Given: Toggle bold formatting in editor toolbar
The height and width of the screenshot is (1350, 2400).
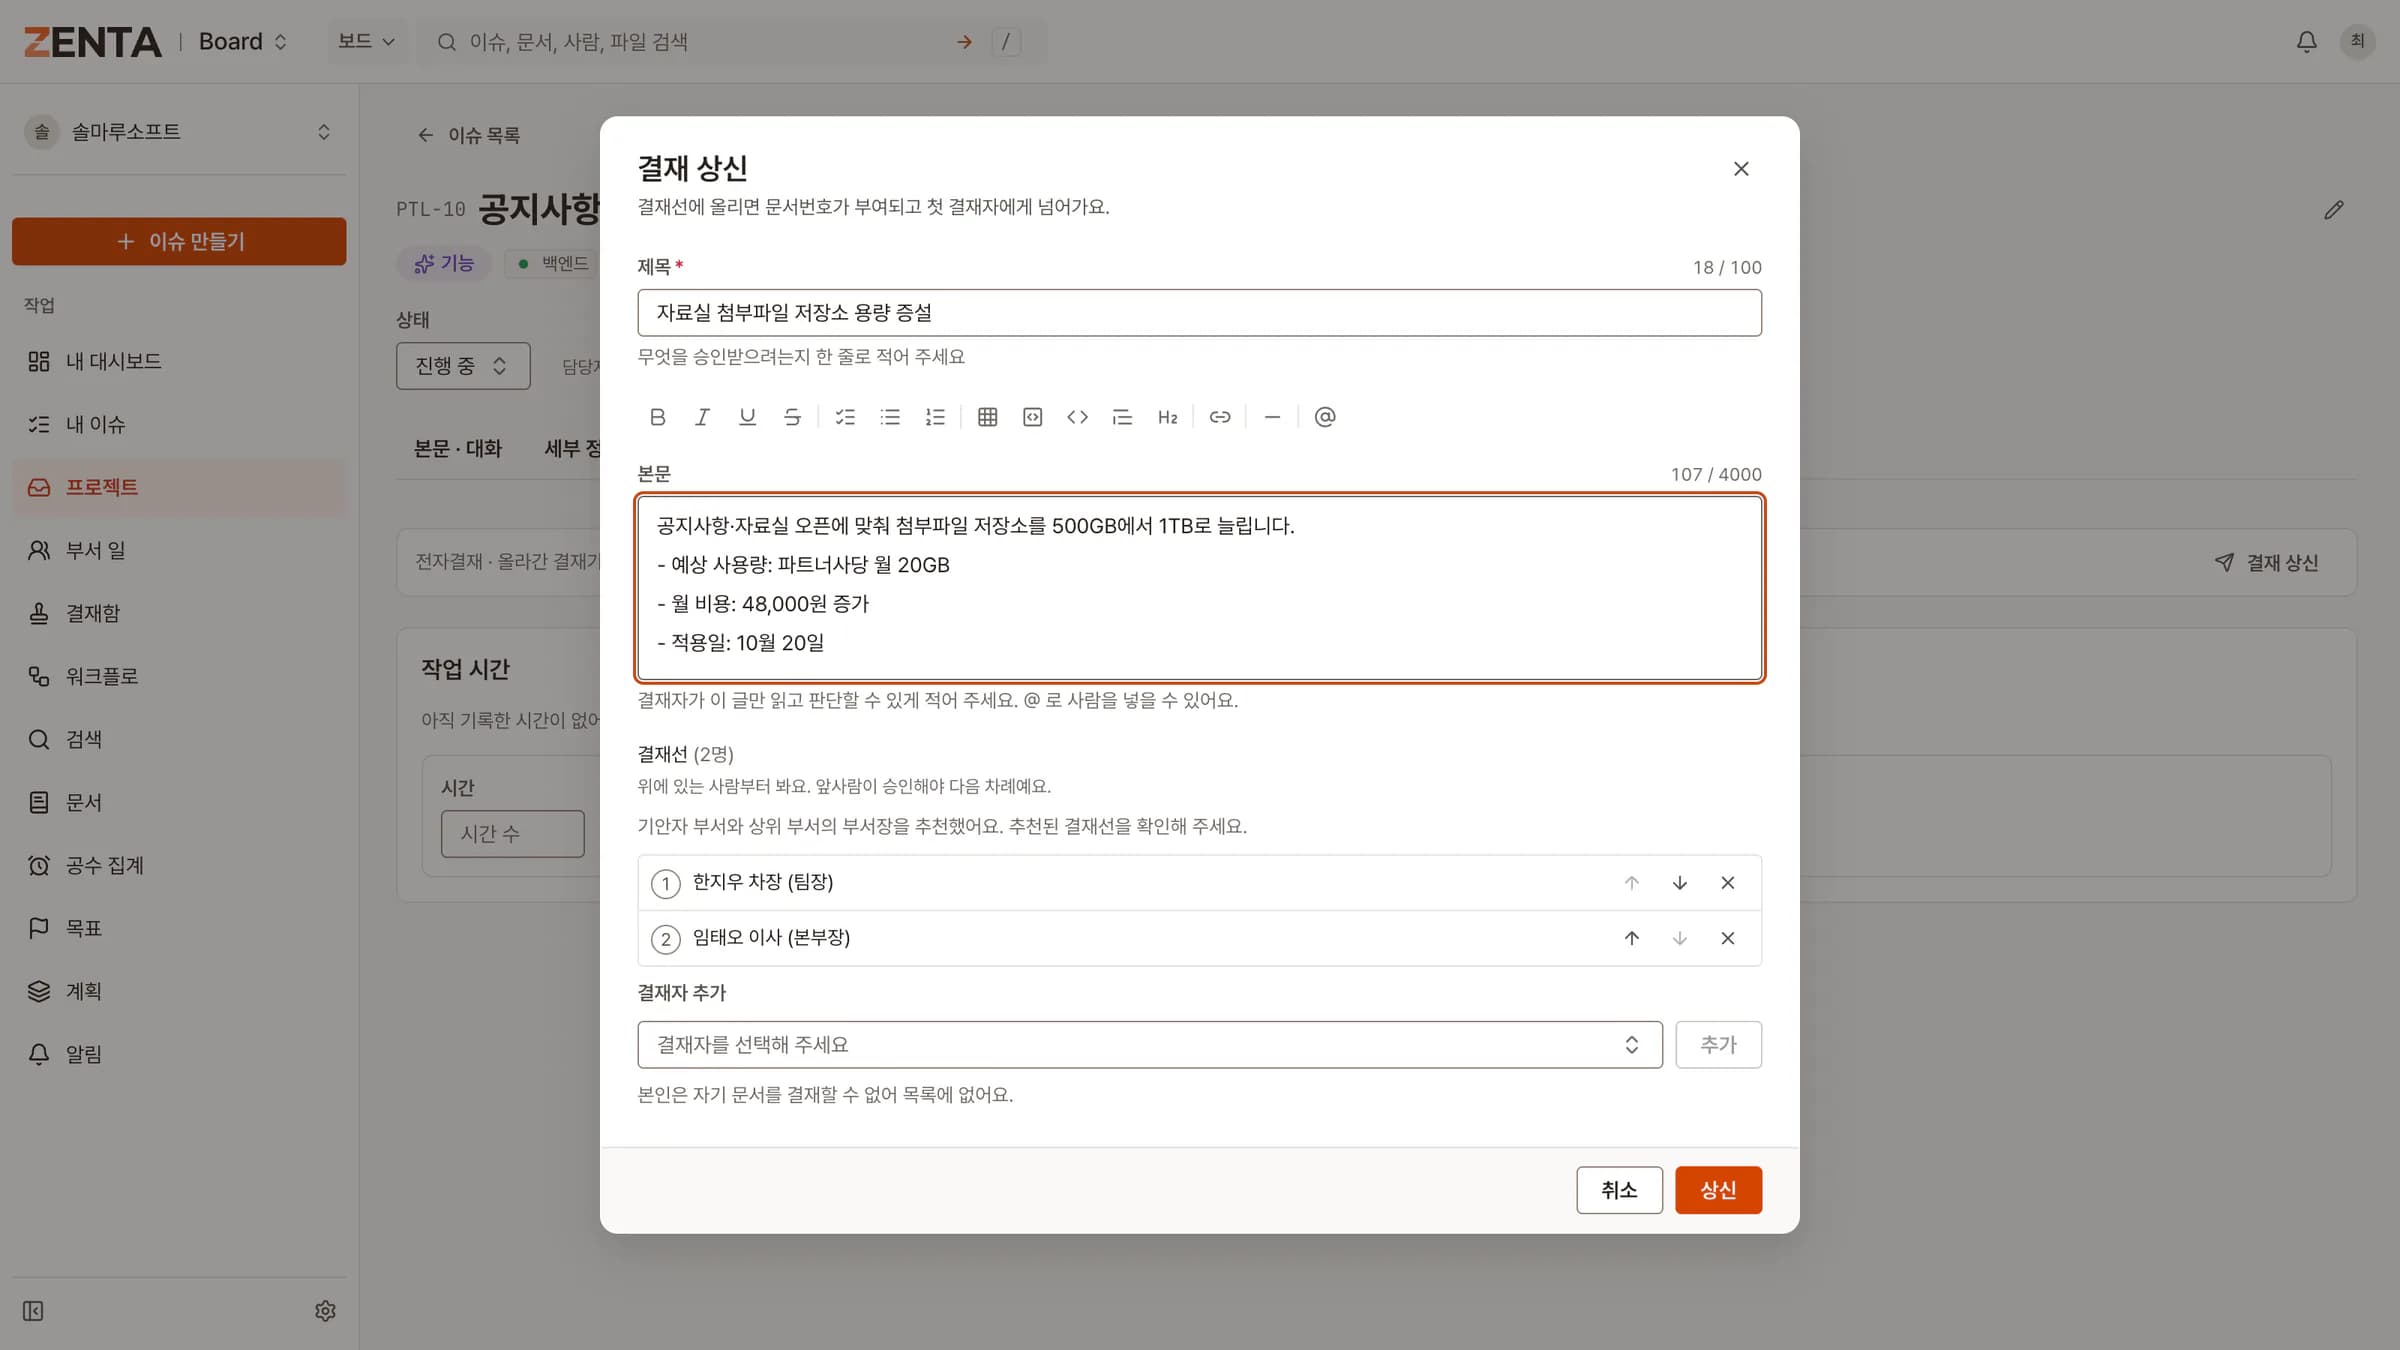Looking at the screenshot, I should (x=657, y=417).
